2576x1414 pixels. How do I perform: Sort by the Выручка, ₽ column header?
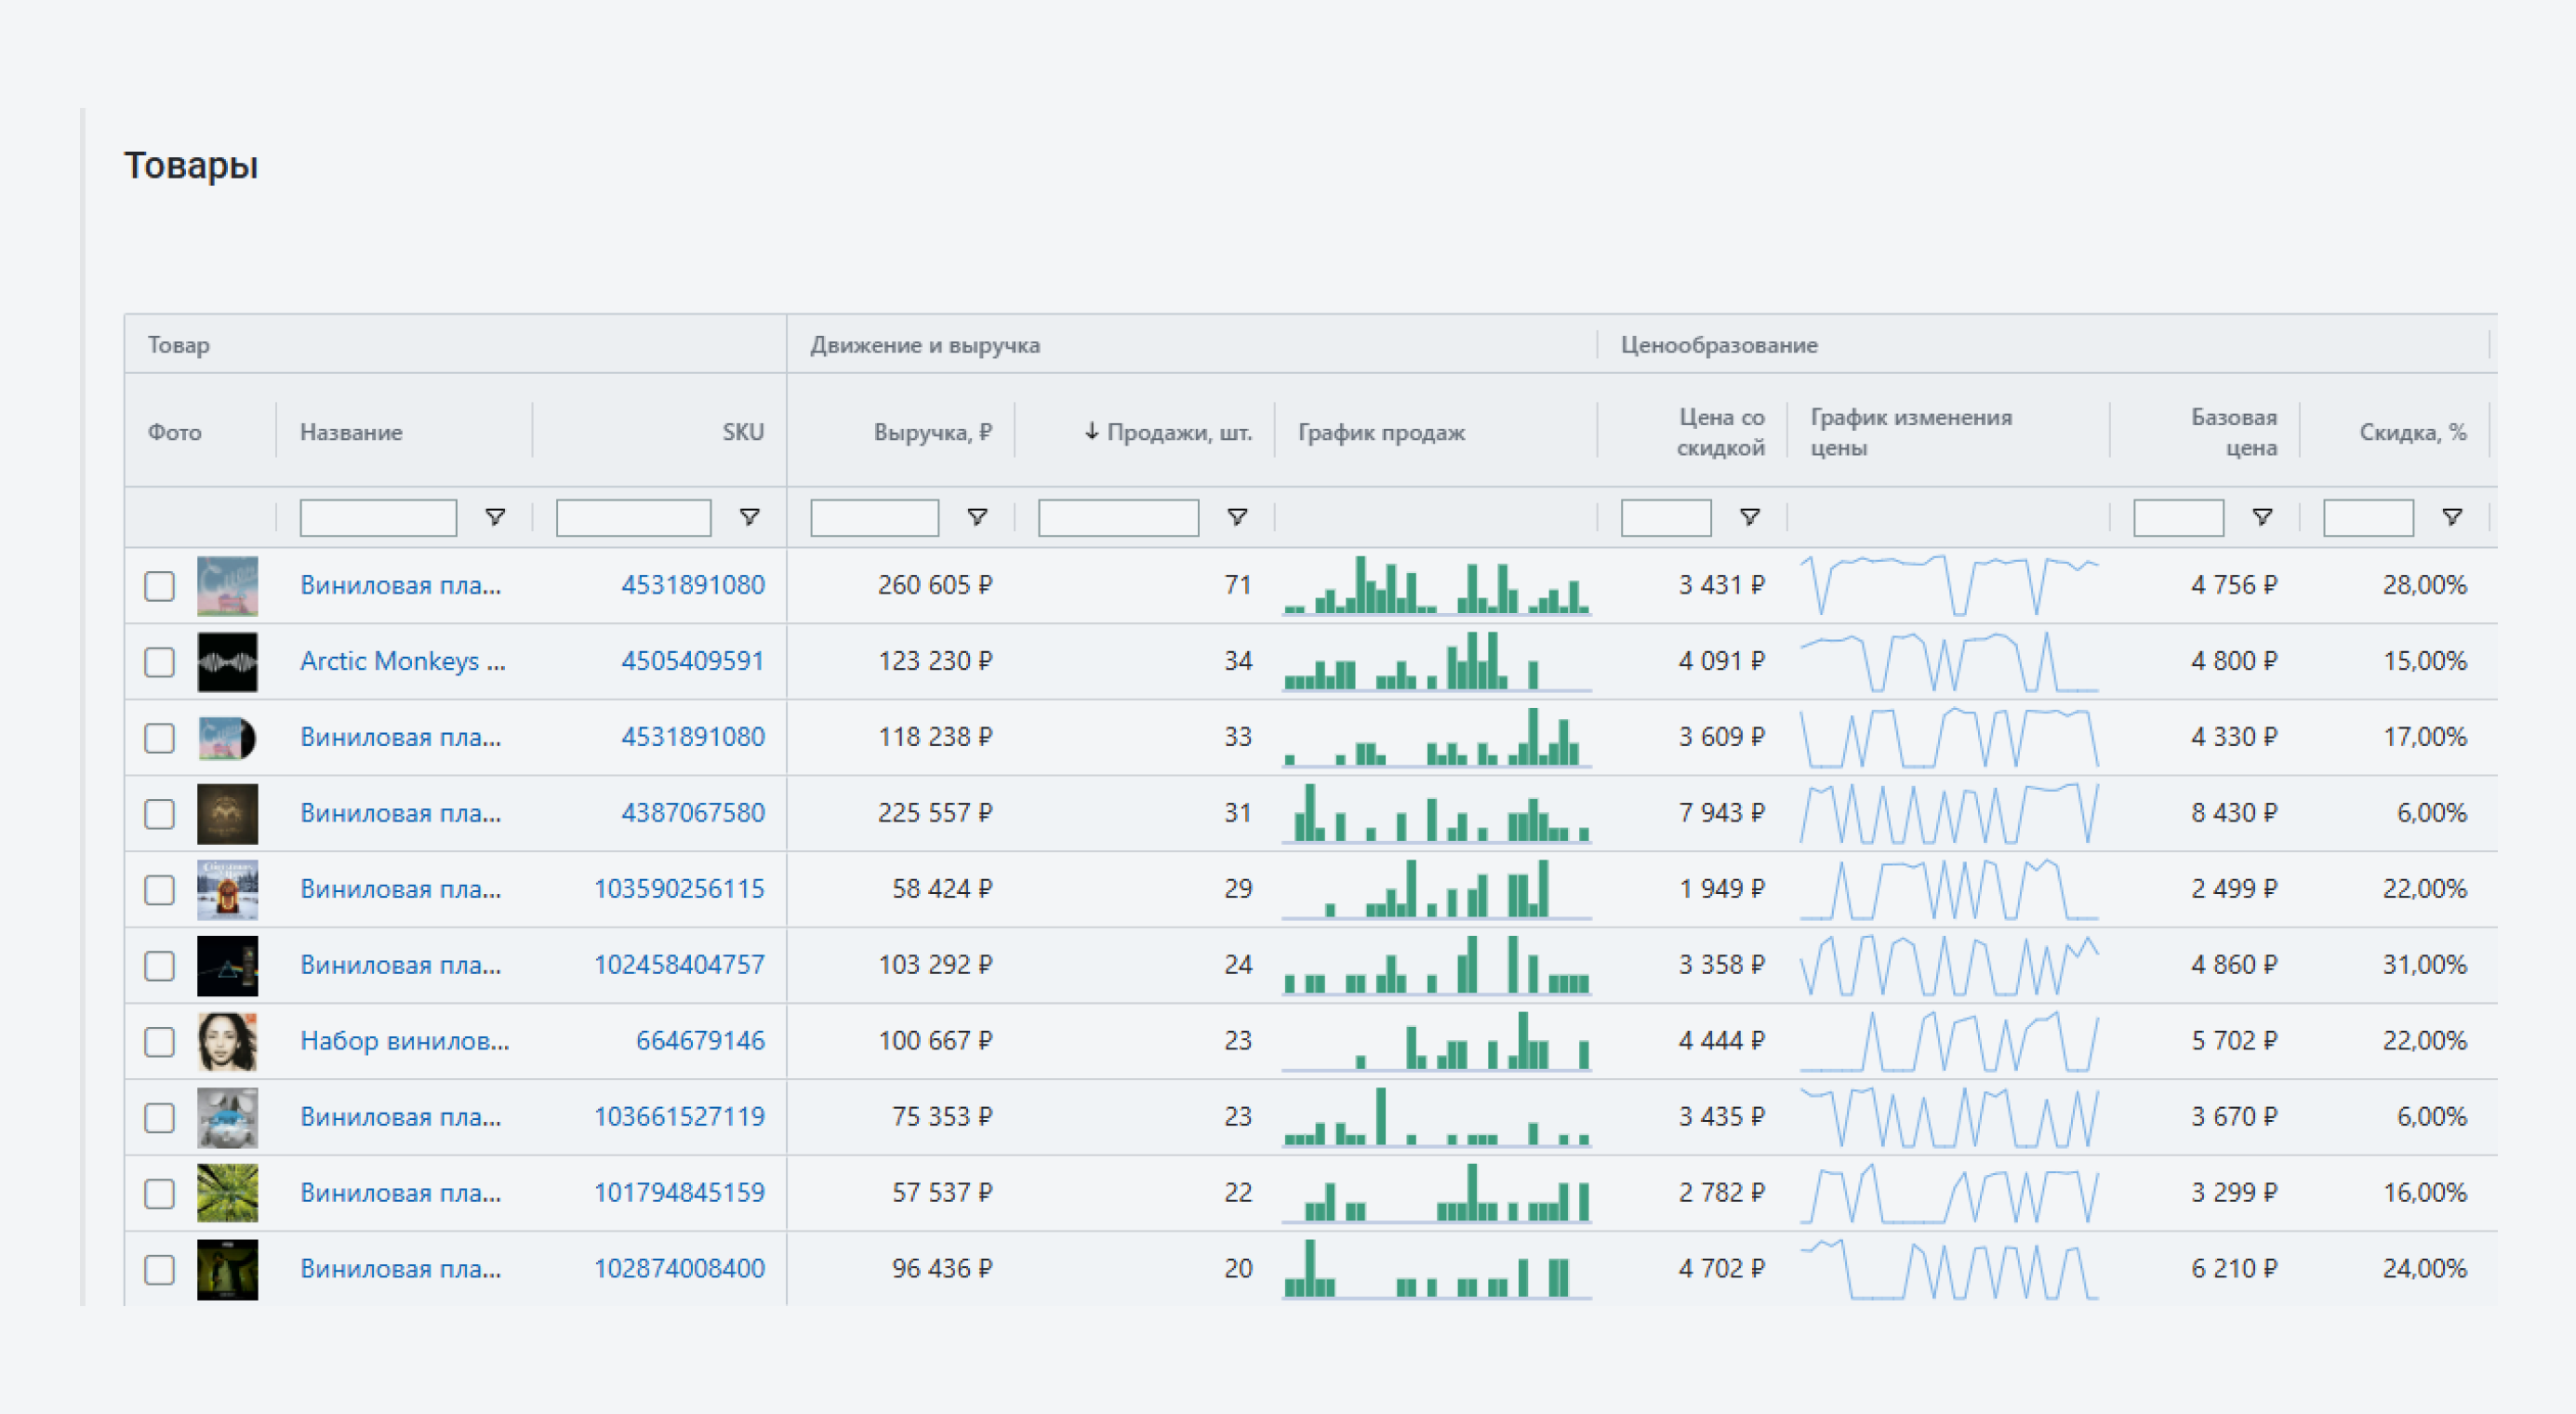[x=931, y=432]
